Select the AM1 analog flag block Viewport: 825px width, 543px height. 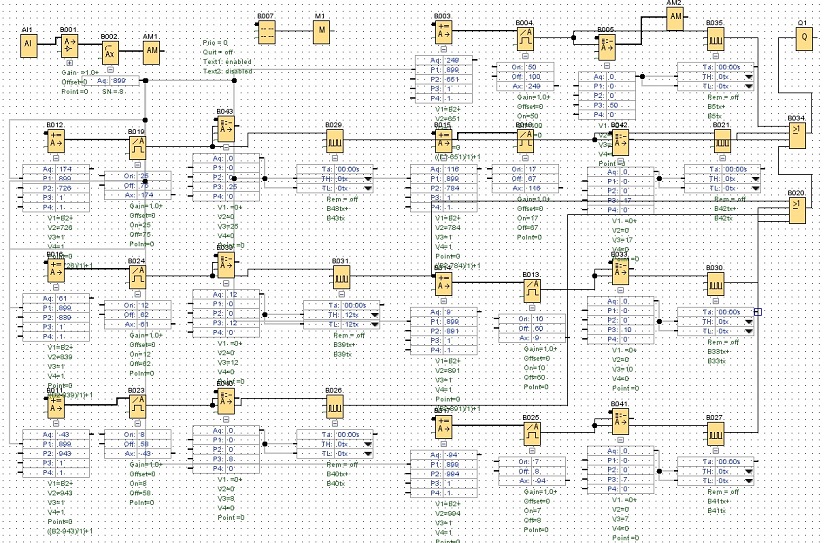(151, 52)
